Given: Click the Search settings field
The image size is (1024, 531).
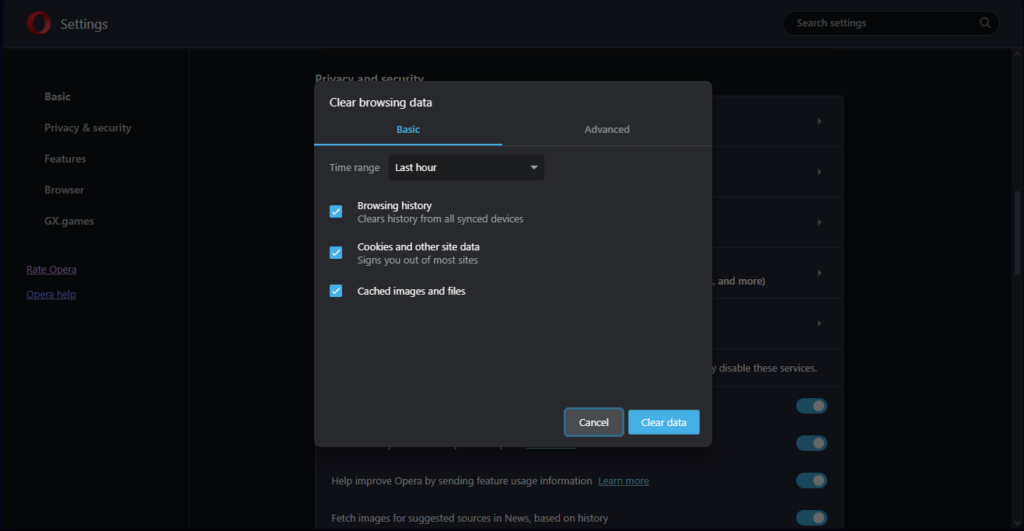Looking at the screenshot, I should click(891, 23).
